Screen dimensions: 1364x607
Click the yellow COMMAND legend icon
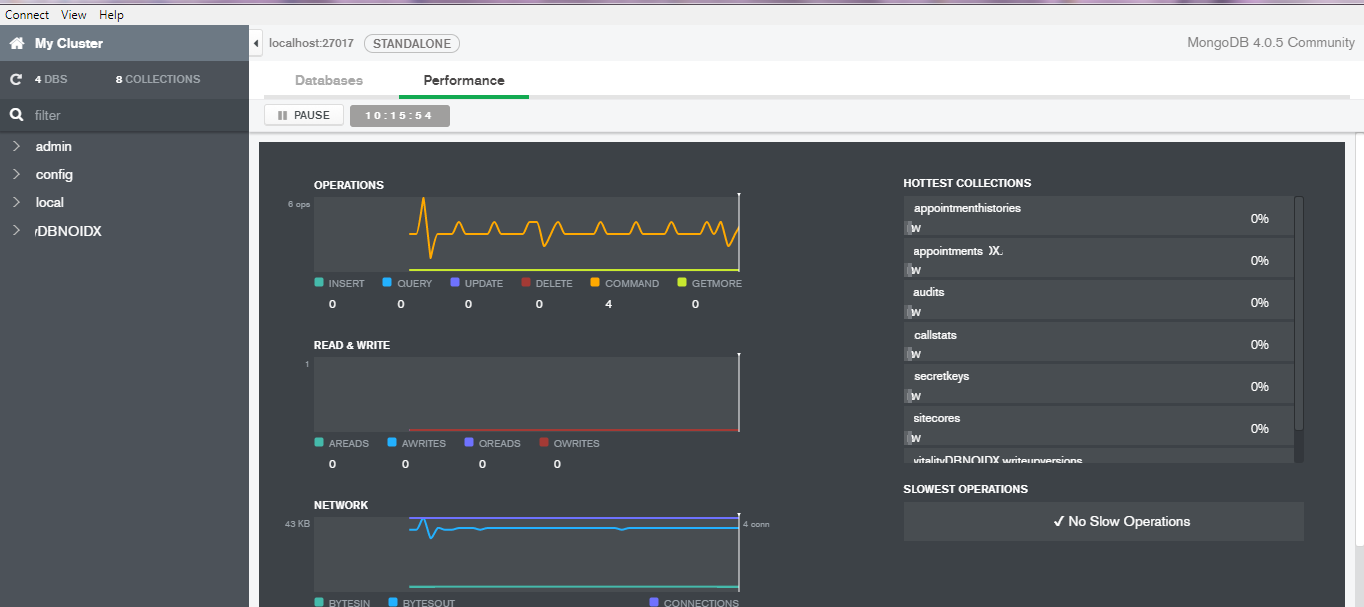pyautogui.click(x=597, y=283)
